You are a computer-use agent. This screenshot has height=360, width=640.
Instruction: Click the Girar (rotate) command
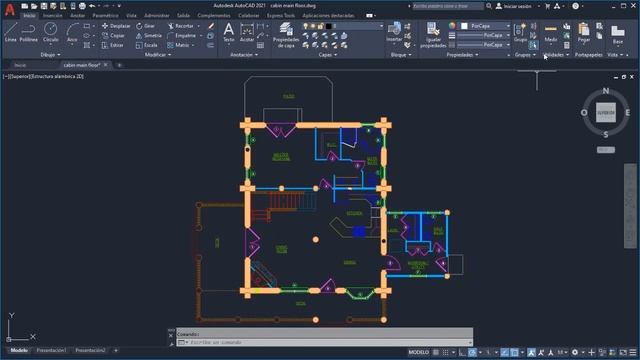(146, 26)
